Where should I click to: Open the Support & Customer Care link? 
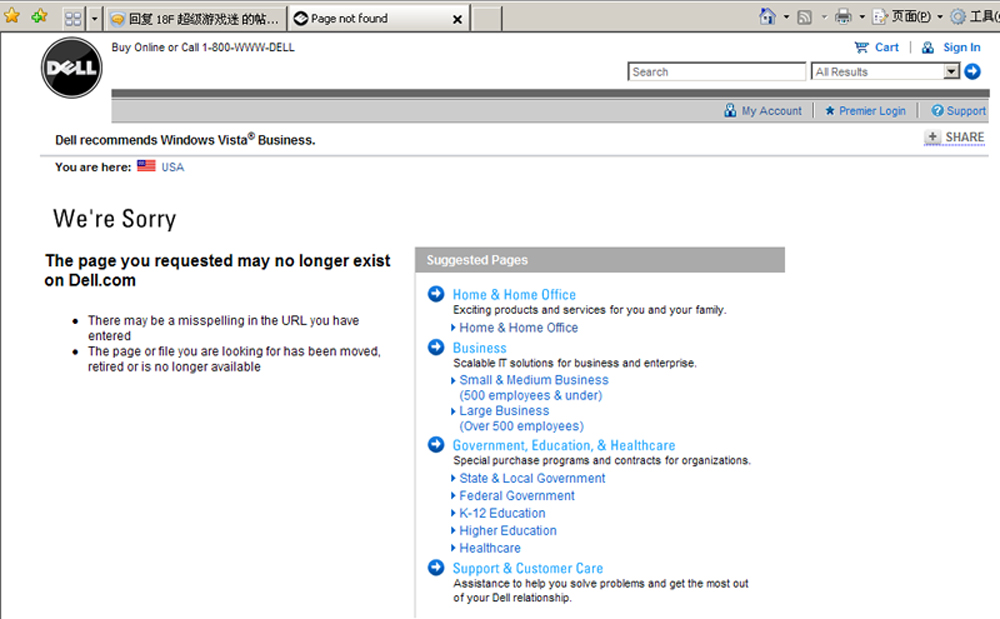(x=527, y=568)
